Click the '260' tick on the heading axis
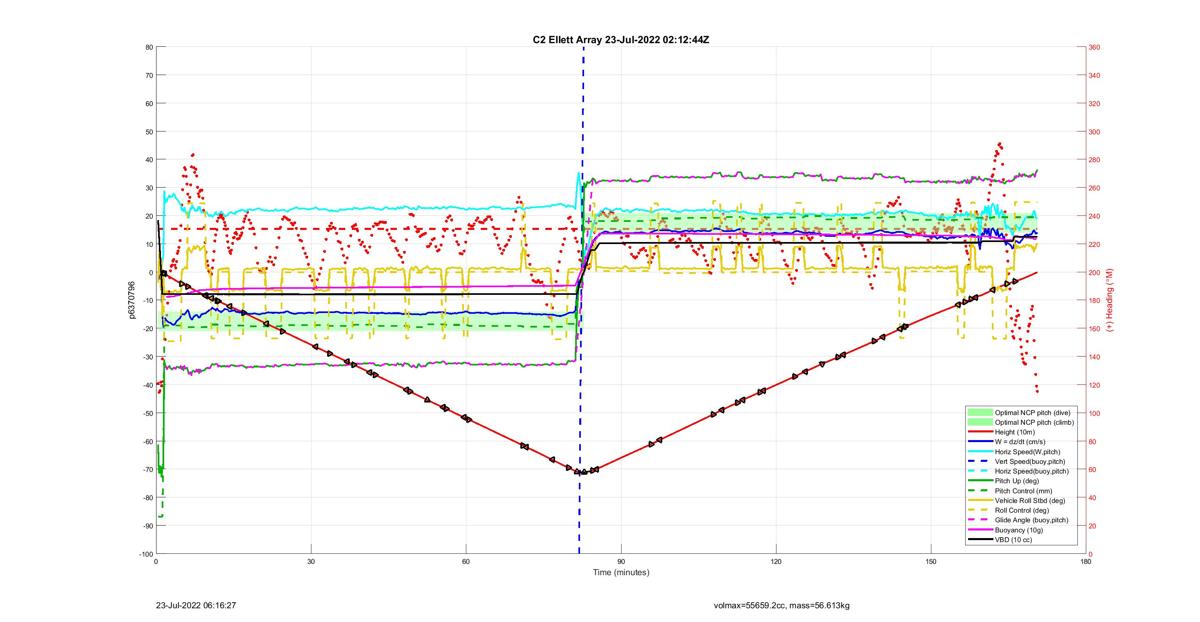Screen dimensions: 1200x622 pos(1094,188)
